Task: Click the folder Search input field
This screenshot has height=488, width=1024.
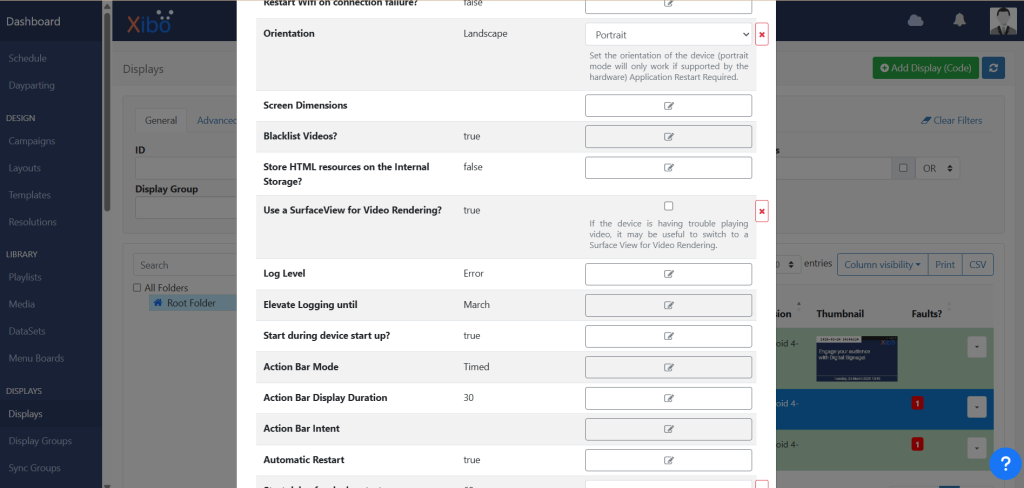Action: click(185, 265)
